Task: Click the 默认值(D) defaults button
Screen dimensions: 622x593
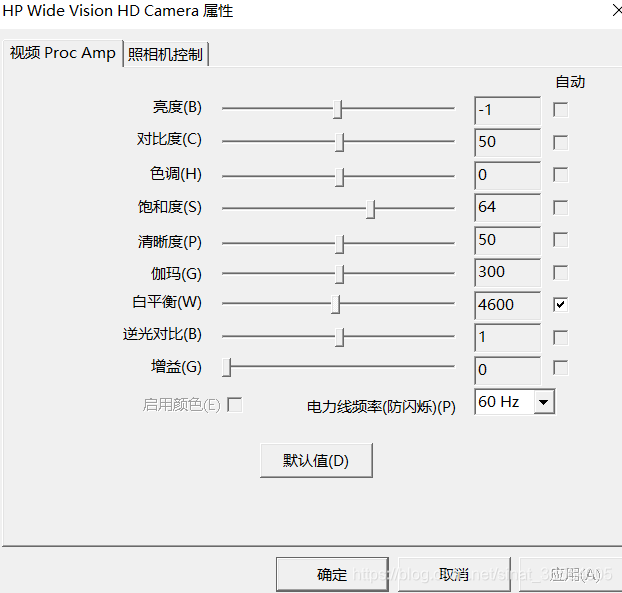Action: point(316,461)
